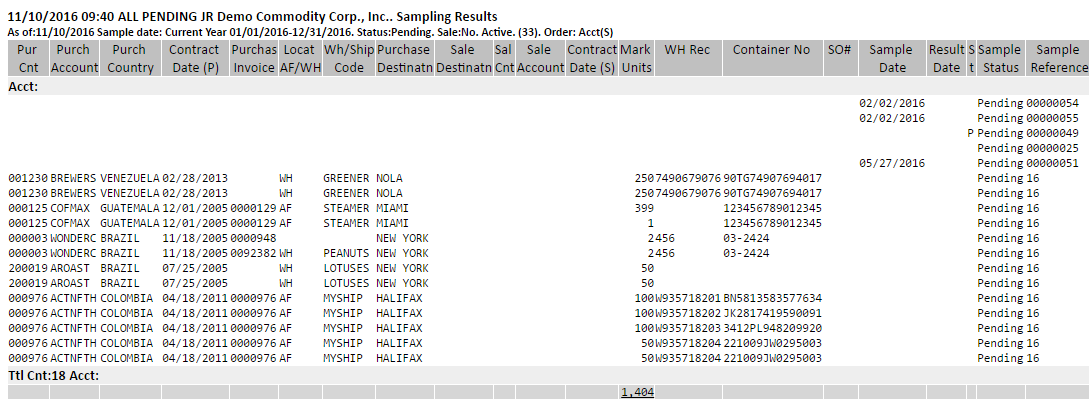Viewport: 1089px width, 400px height.
Task: Select sample reference 00000051
Action: tap(1052, 163)
